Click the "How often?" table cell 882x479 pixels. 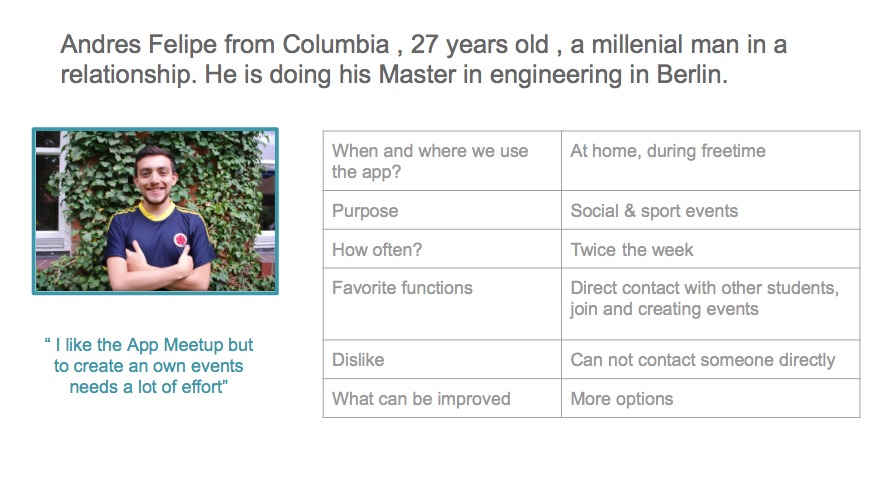[441, 250]
